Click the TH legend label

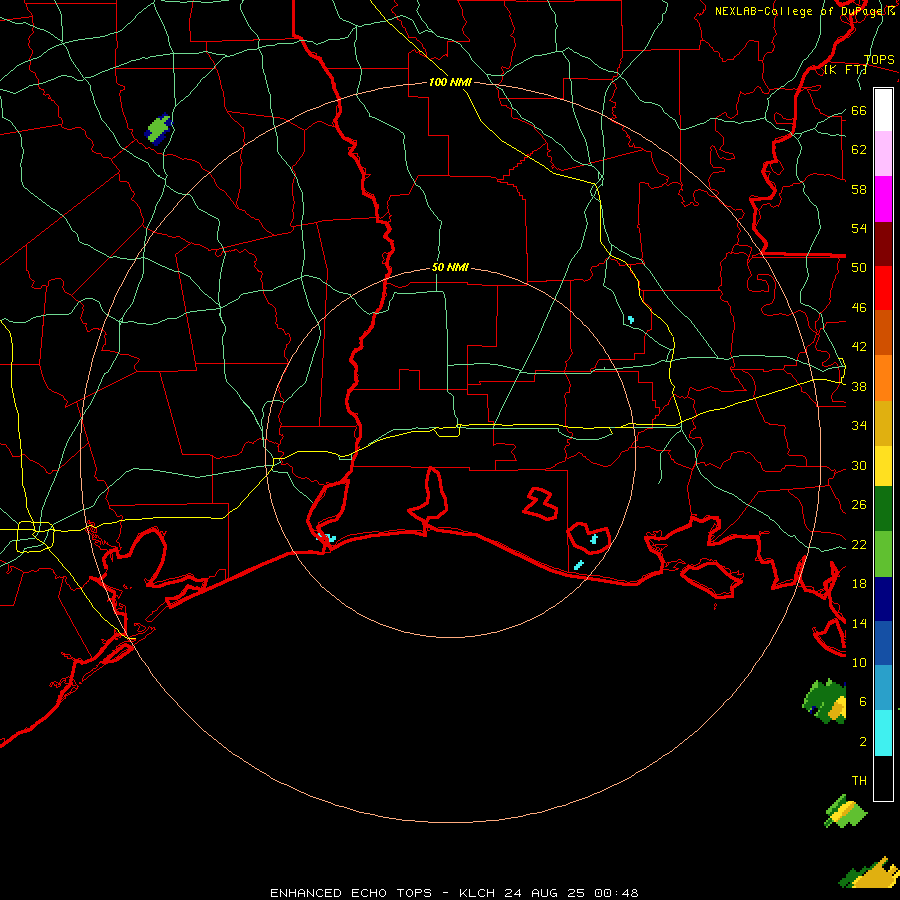pyautogui.click(x=859, y=780)
